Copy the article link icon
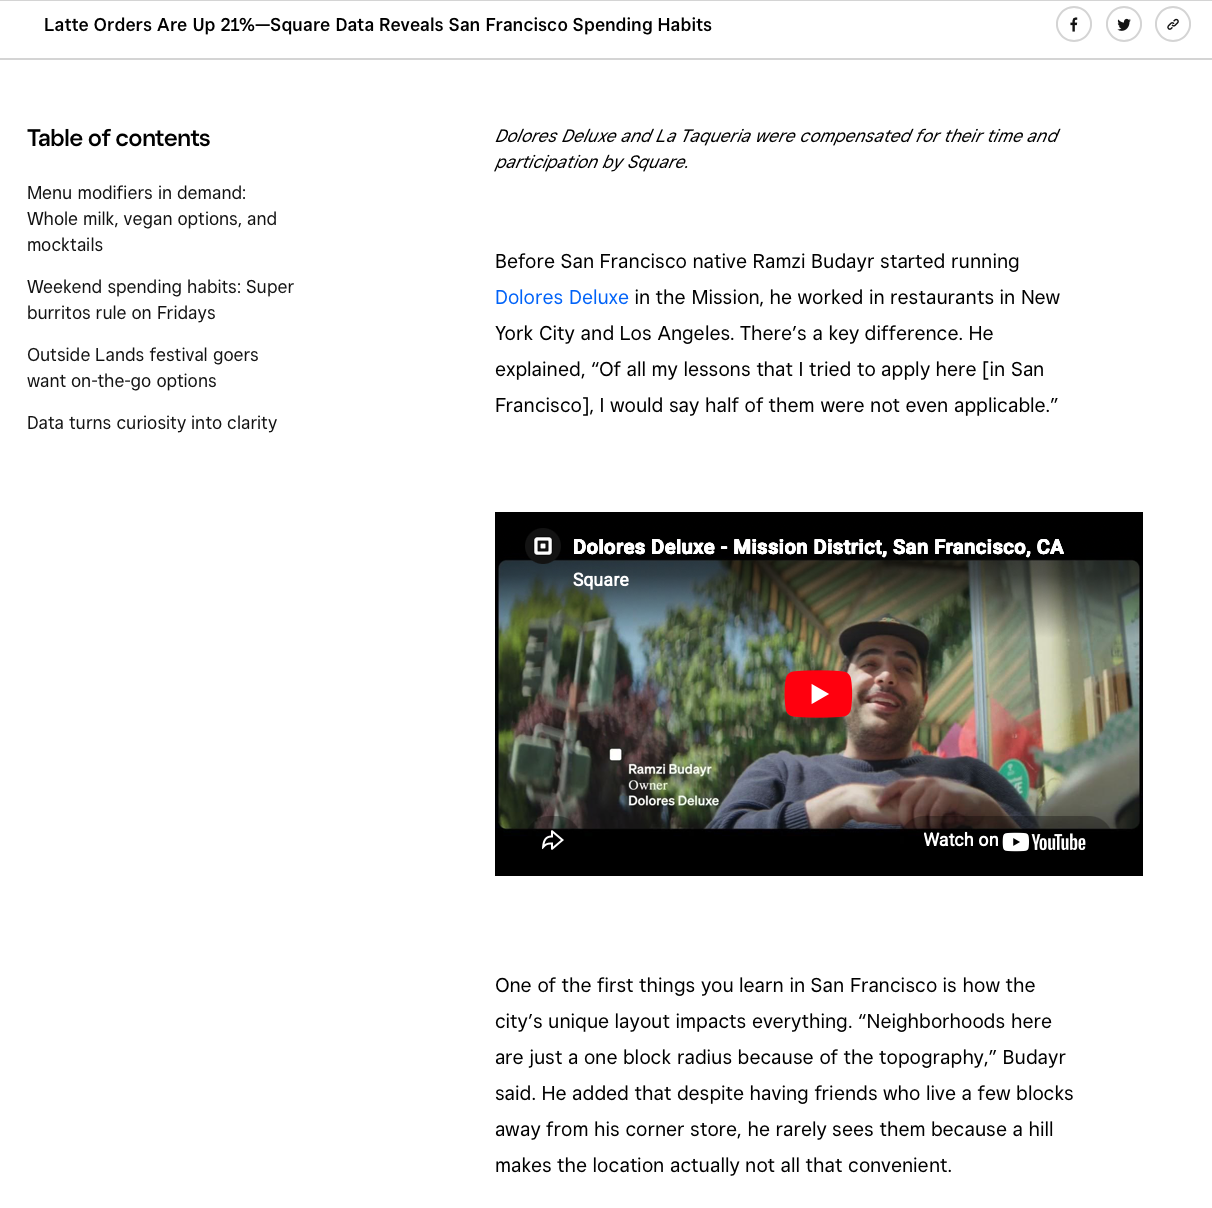The image size is (1212, 1208). pyautogui.click(x=1173, y=25)
